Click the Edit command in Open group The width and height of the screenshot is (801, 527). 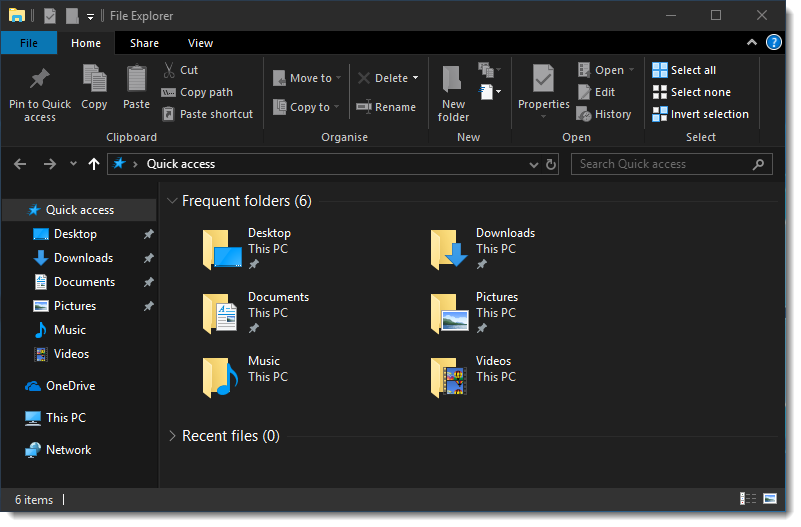click(597, 92)
